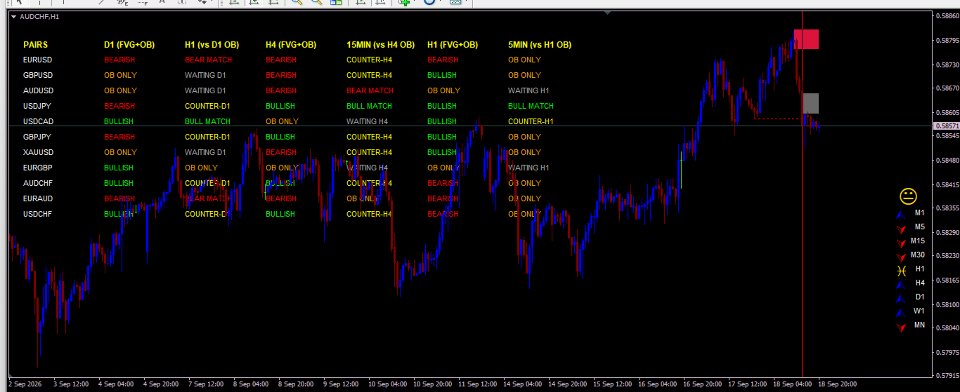Click the yellow sideways symbol beside H1
The width and height of the screenshot is (960, 392).
(901, 270)
